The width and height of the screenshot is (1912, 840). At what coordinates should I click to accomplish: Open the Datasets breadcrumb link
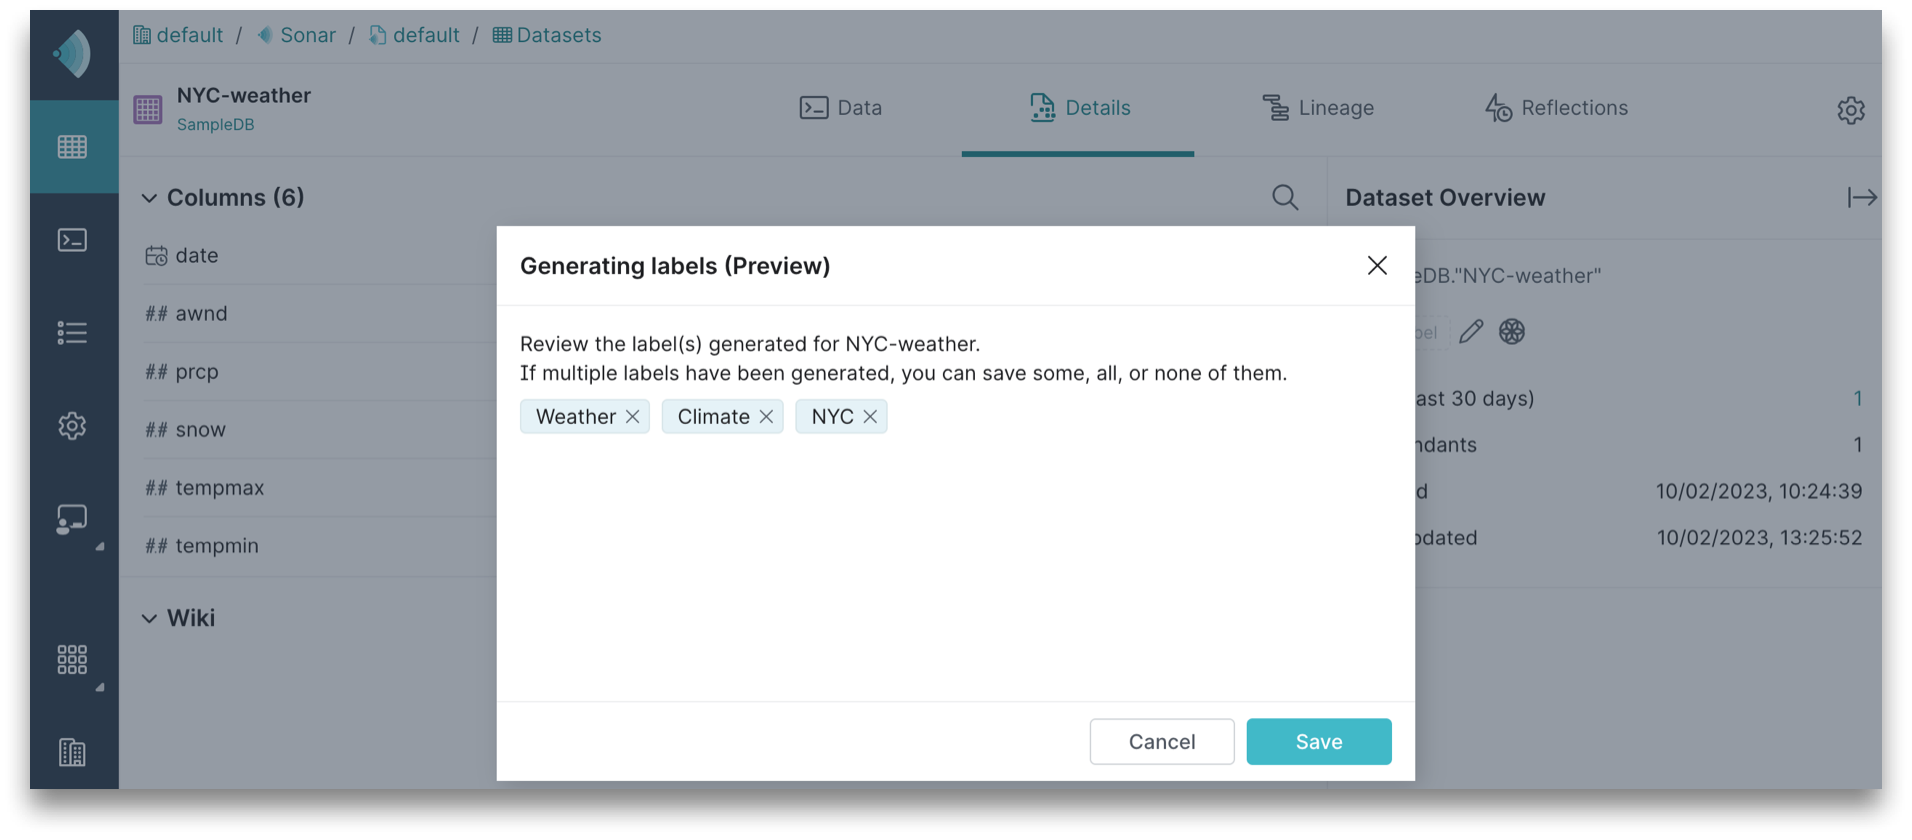click(547, 36)
